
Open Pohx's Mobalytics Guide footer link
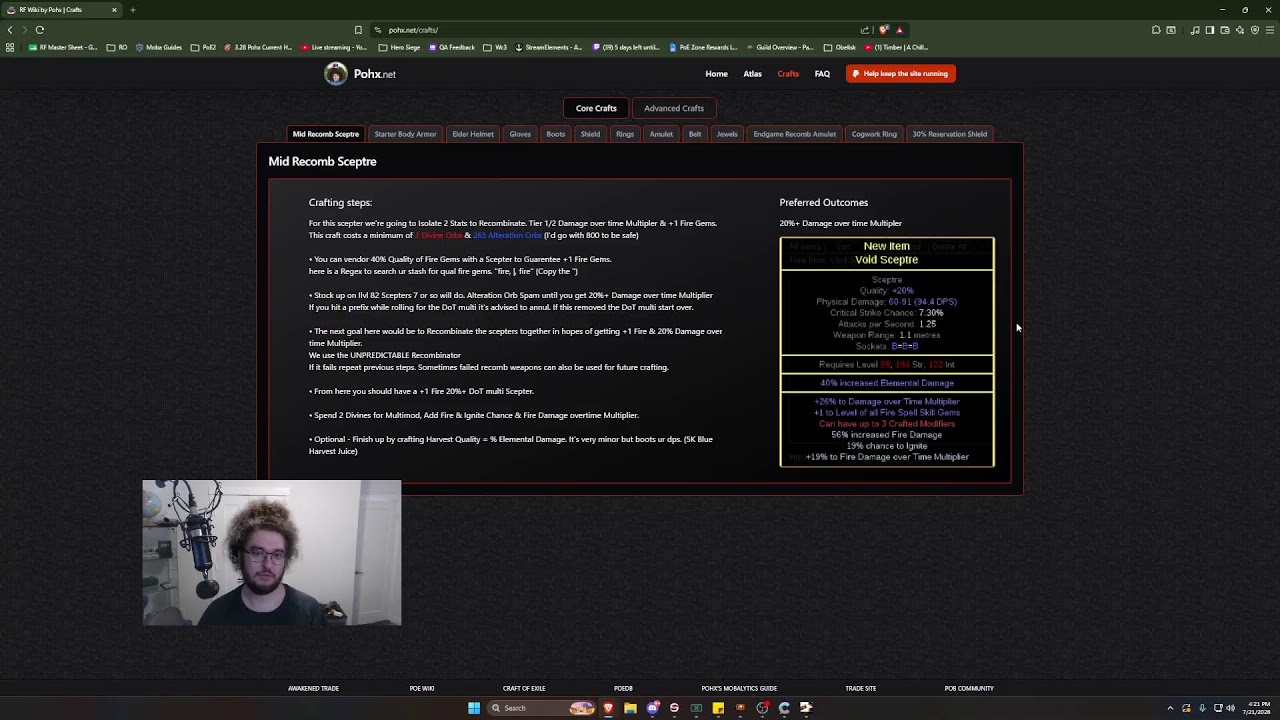739,688
